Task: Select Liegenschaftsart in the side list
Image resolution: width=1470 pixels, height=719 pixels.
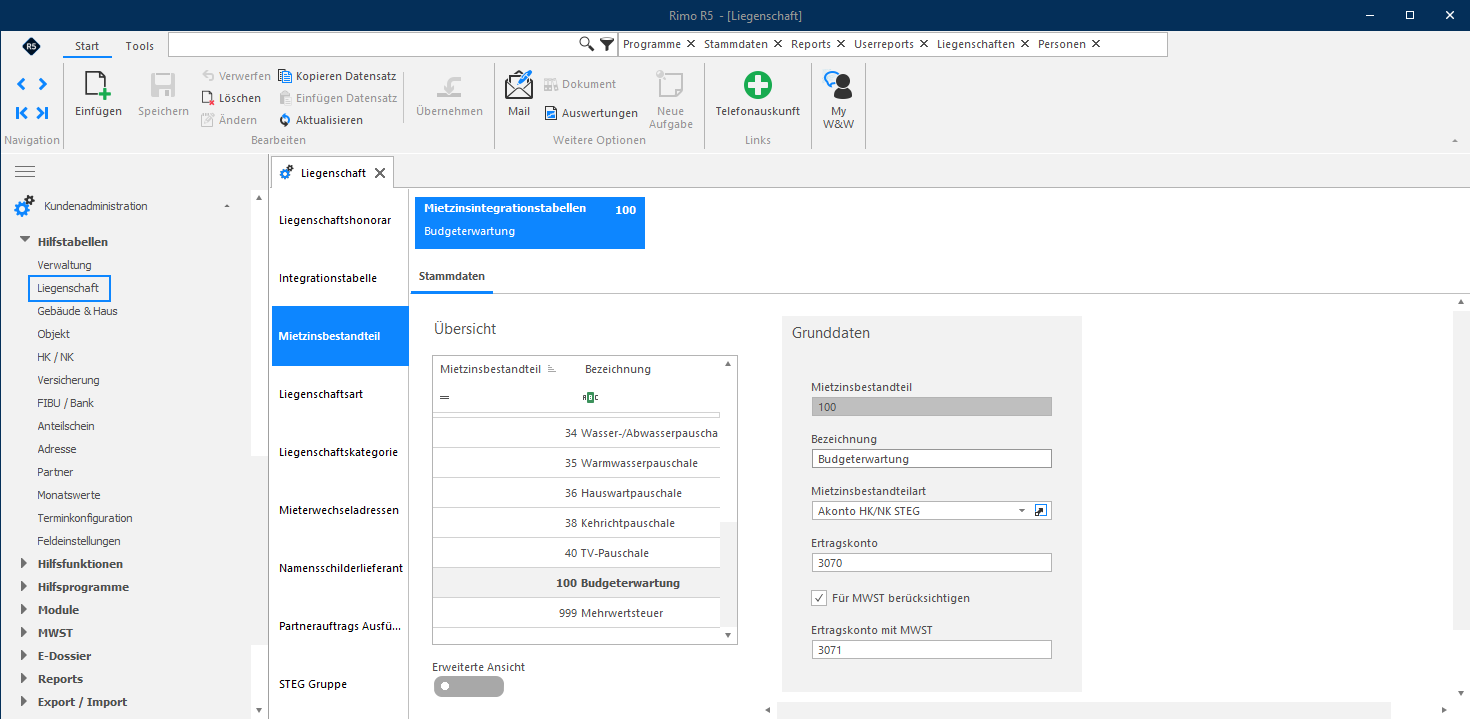Action: (340, 394)
